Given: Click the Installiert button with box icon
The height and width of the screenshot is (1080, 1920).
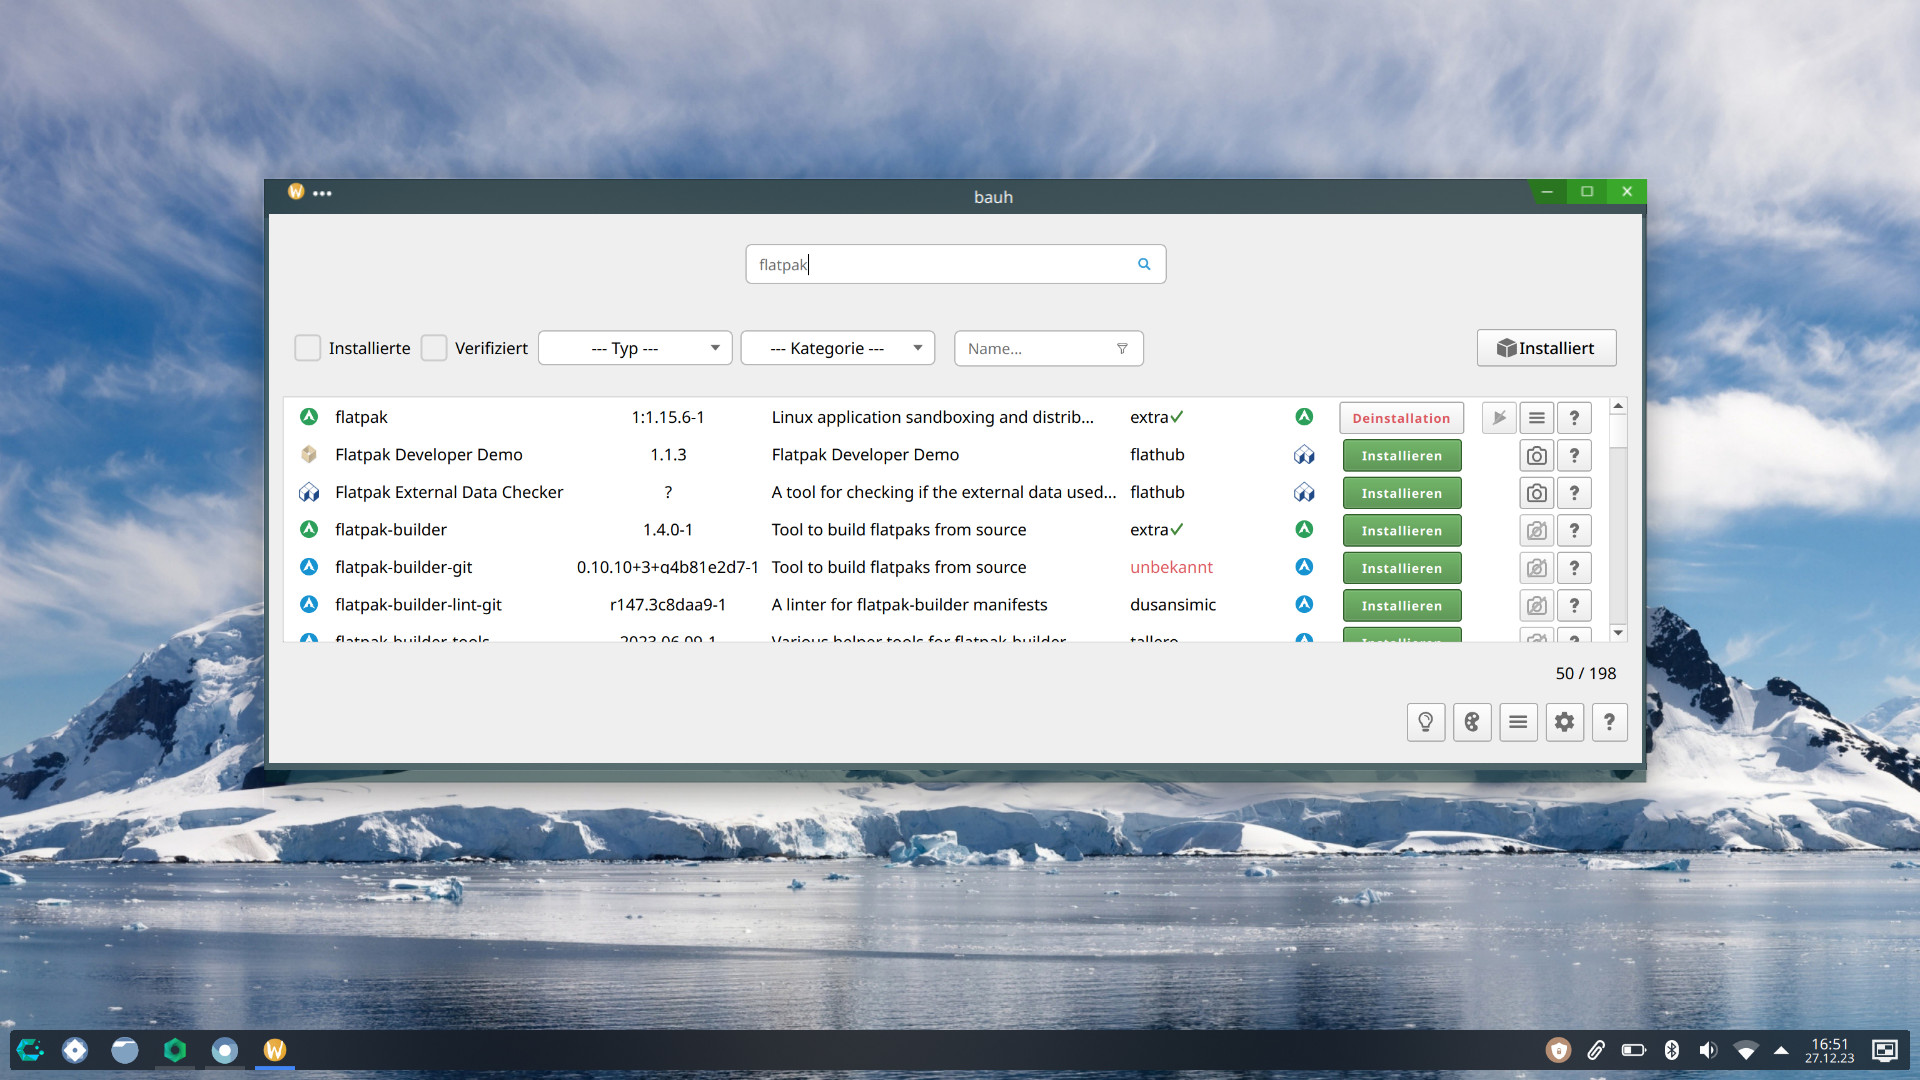Looking at the screenshot, I should click(x=1546, y=348).
